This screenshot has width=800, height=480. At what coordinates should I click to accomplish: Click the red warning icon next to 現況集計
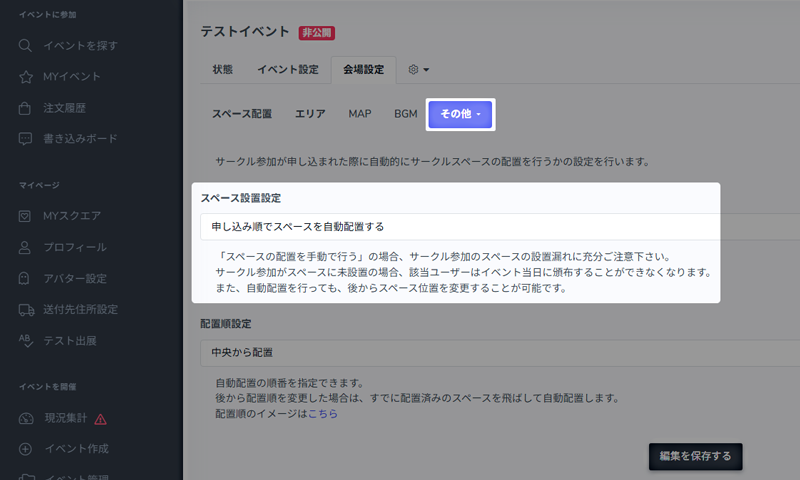[100, 418]
